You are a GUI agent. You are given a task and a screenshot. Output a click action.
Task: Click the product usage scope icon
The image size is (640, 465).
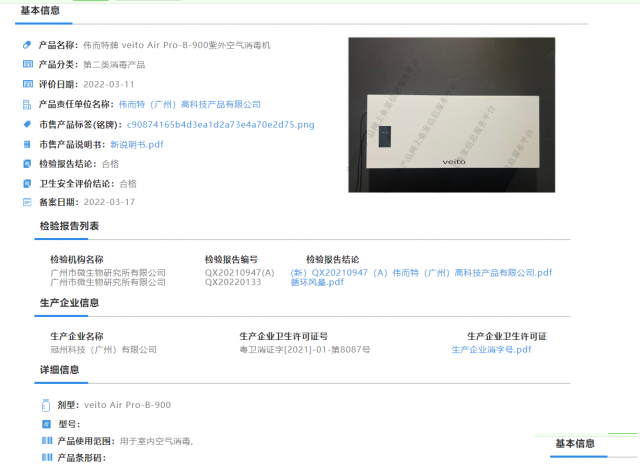point(45,441)
